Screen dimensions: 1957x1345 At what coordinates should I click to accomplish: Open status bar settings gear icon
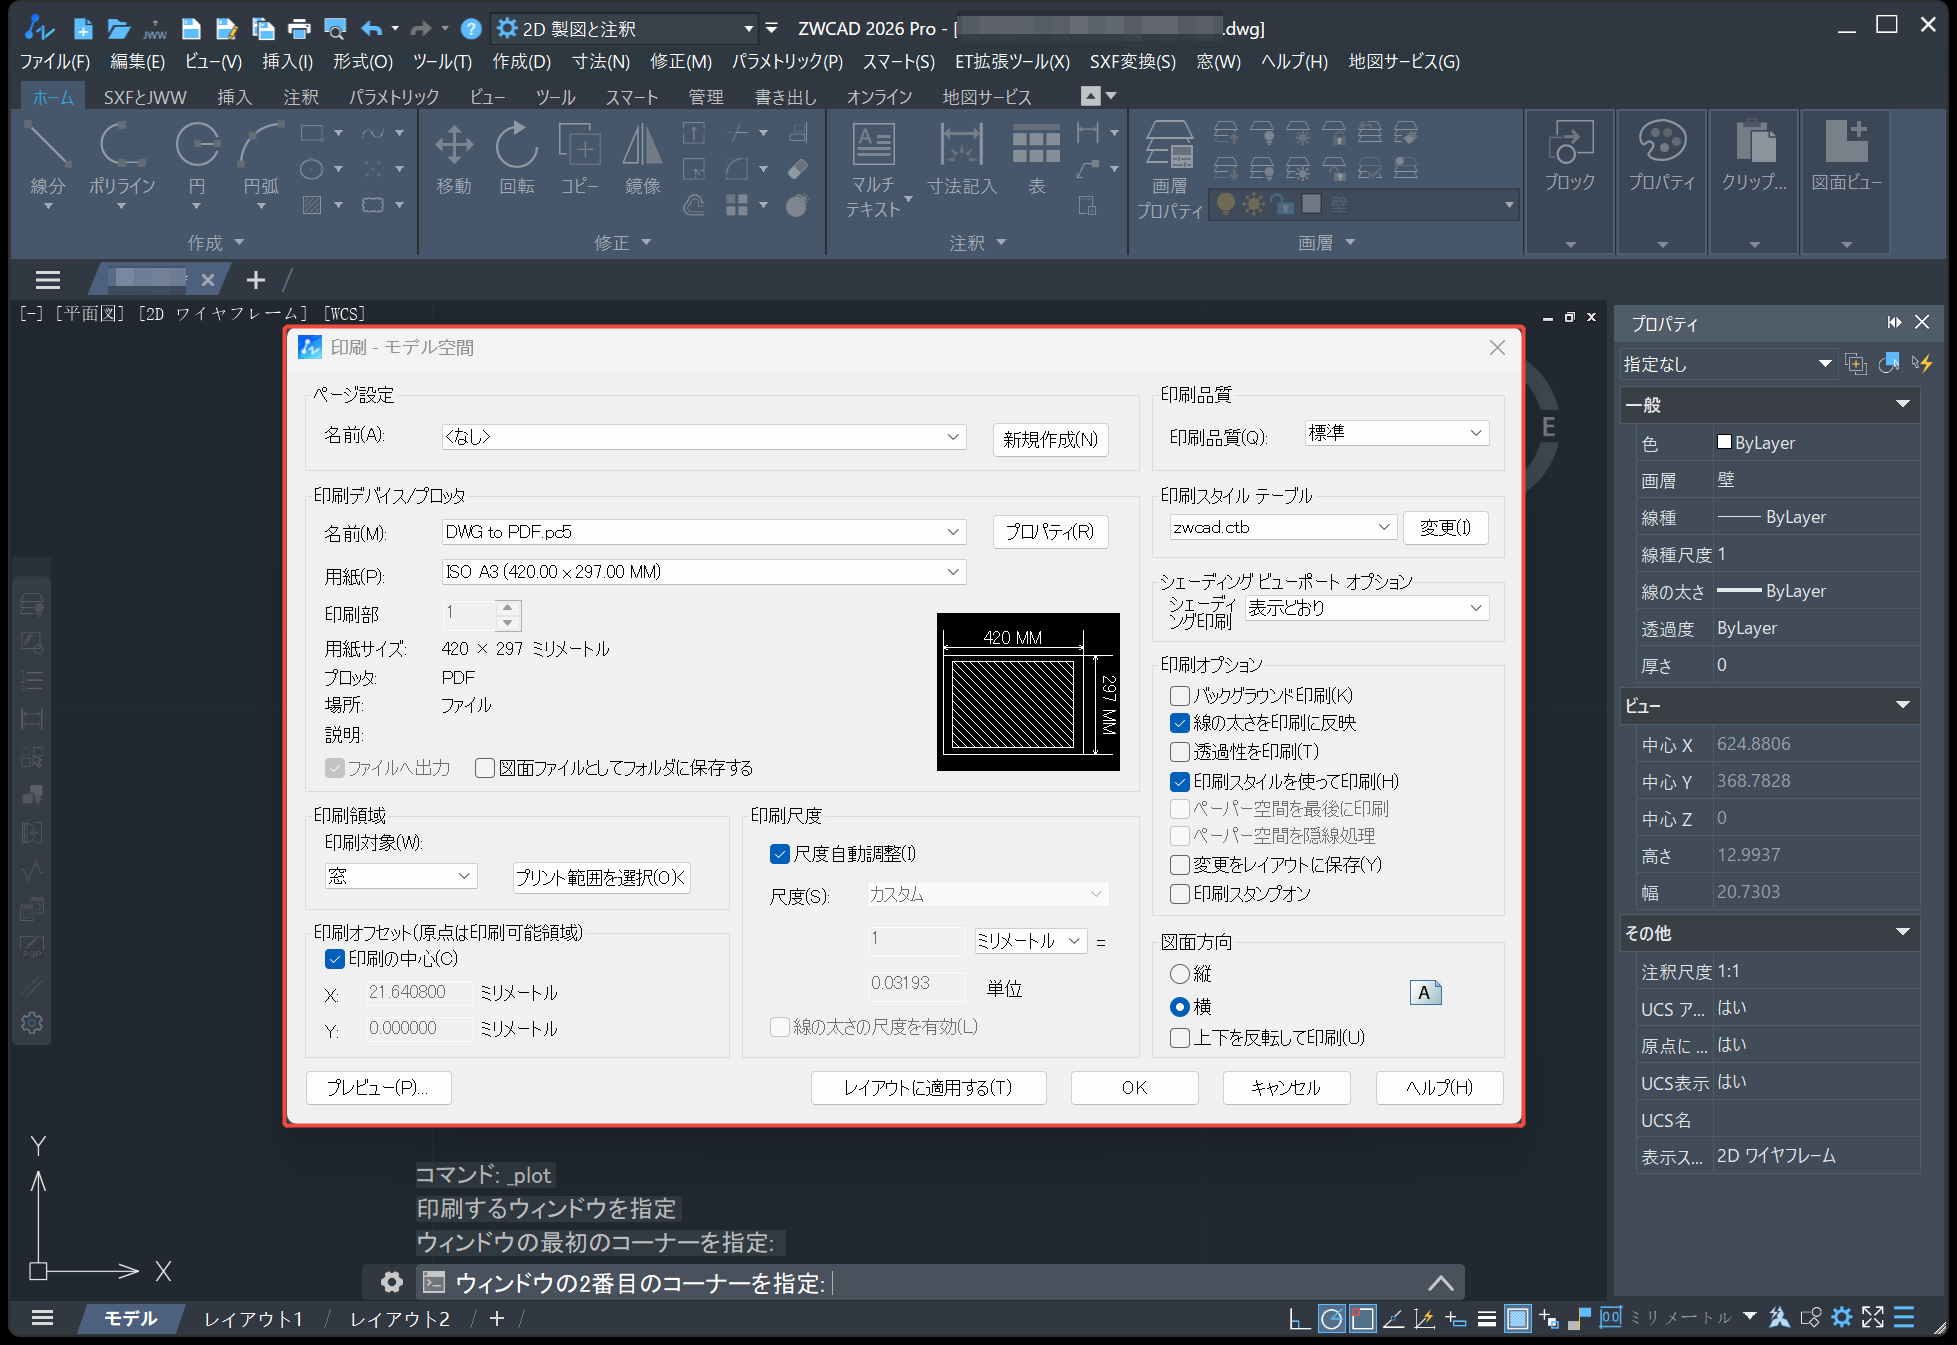tap(1842, 1317)
